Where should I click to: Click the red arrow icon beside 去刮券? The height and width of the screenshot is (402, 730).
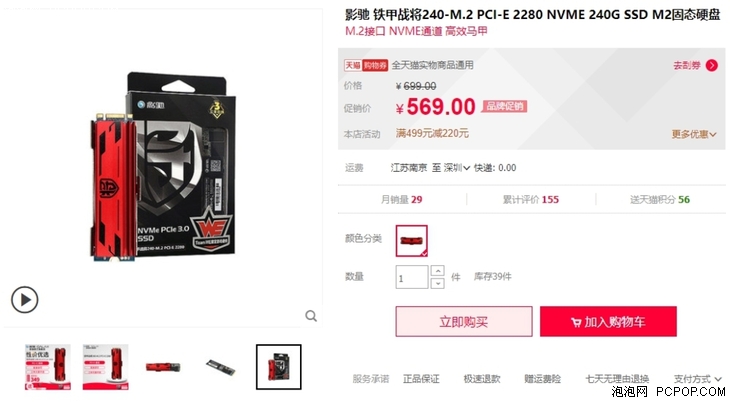(x=711, y=65)
